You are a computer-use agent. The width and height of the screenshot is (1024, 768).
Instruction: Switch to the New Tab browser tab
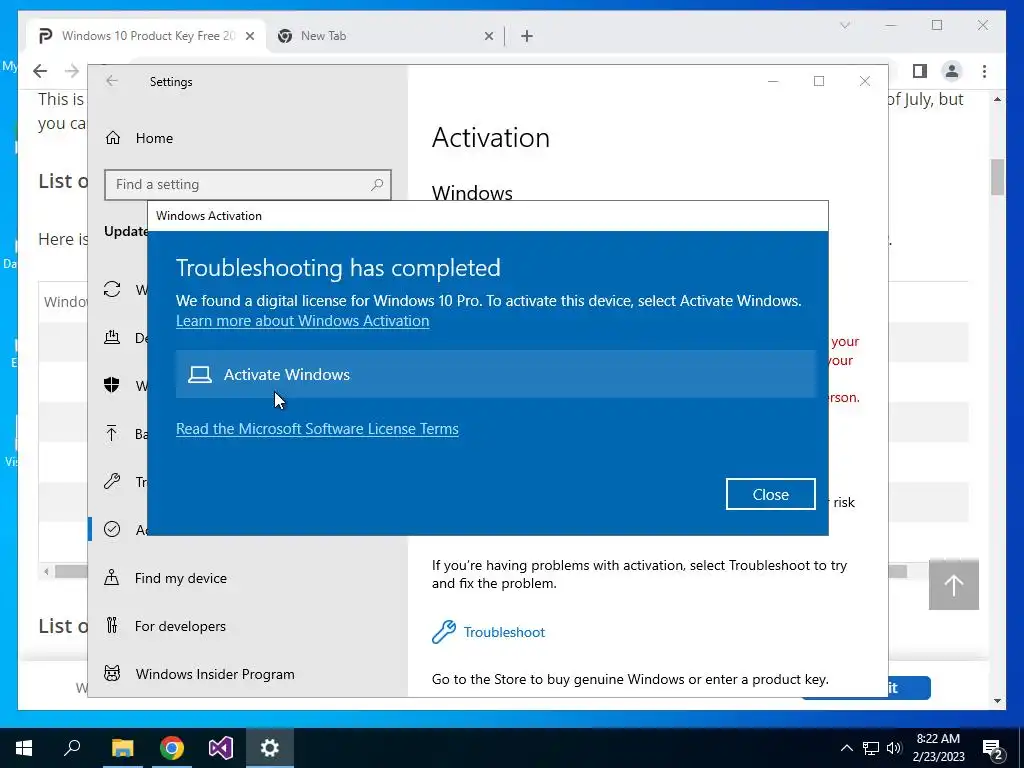(x=385, y=36)
